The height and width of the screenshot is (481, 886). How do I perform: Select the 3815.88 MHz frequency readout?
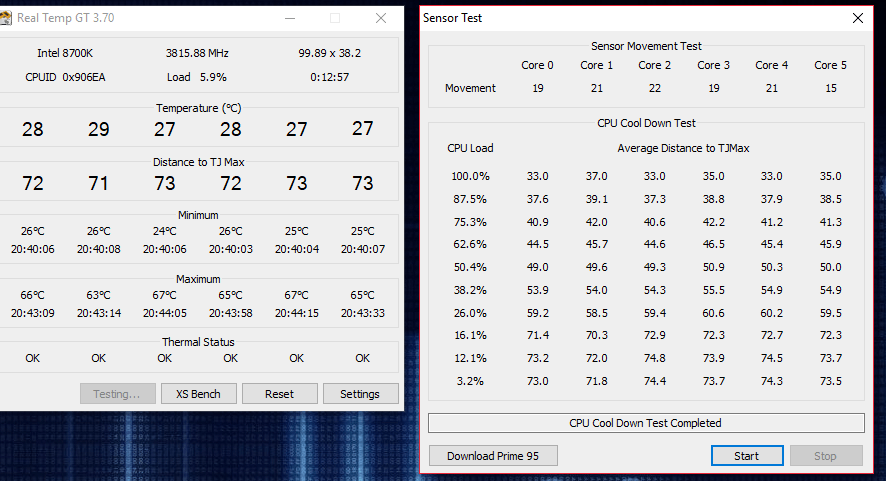coord(198,53)
